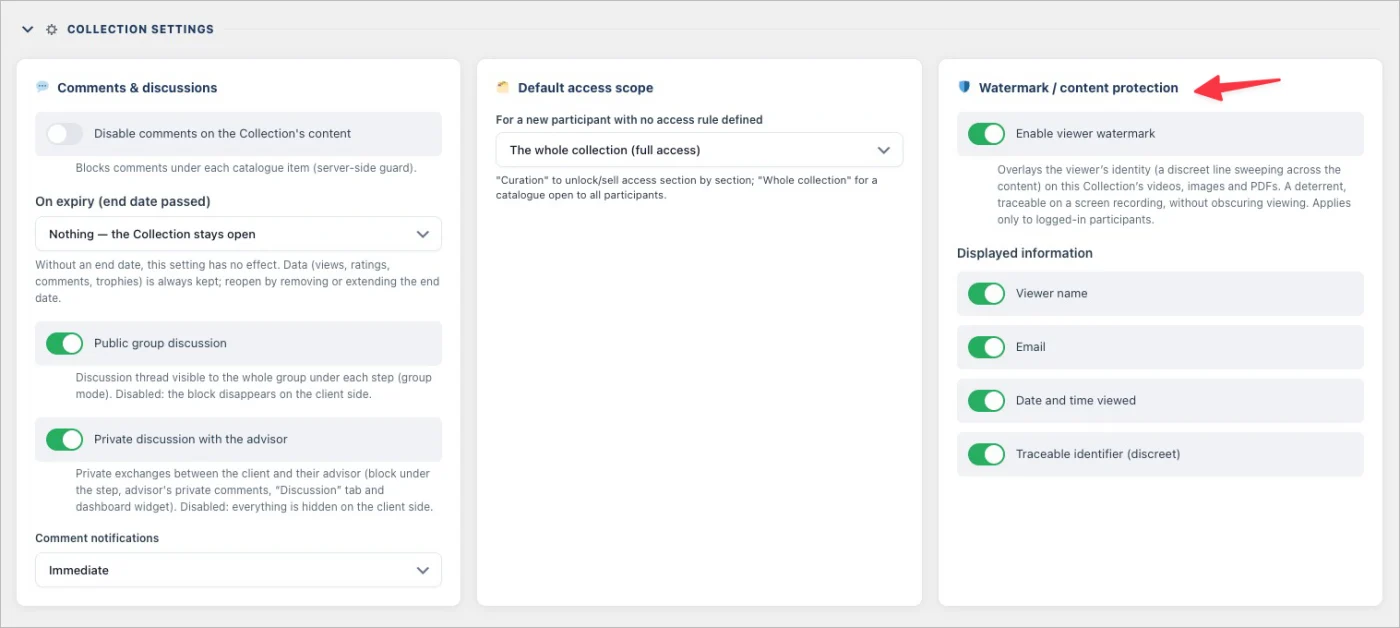Click the 'Discussion thread visible' description
Viewport: 1400px width, 628px height.
(254, 386)
